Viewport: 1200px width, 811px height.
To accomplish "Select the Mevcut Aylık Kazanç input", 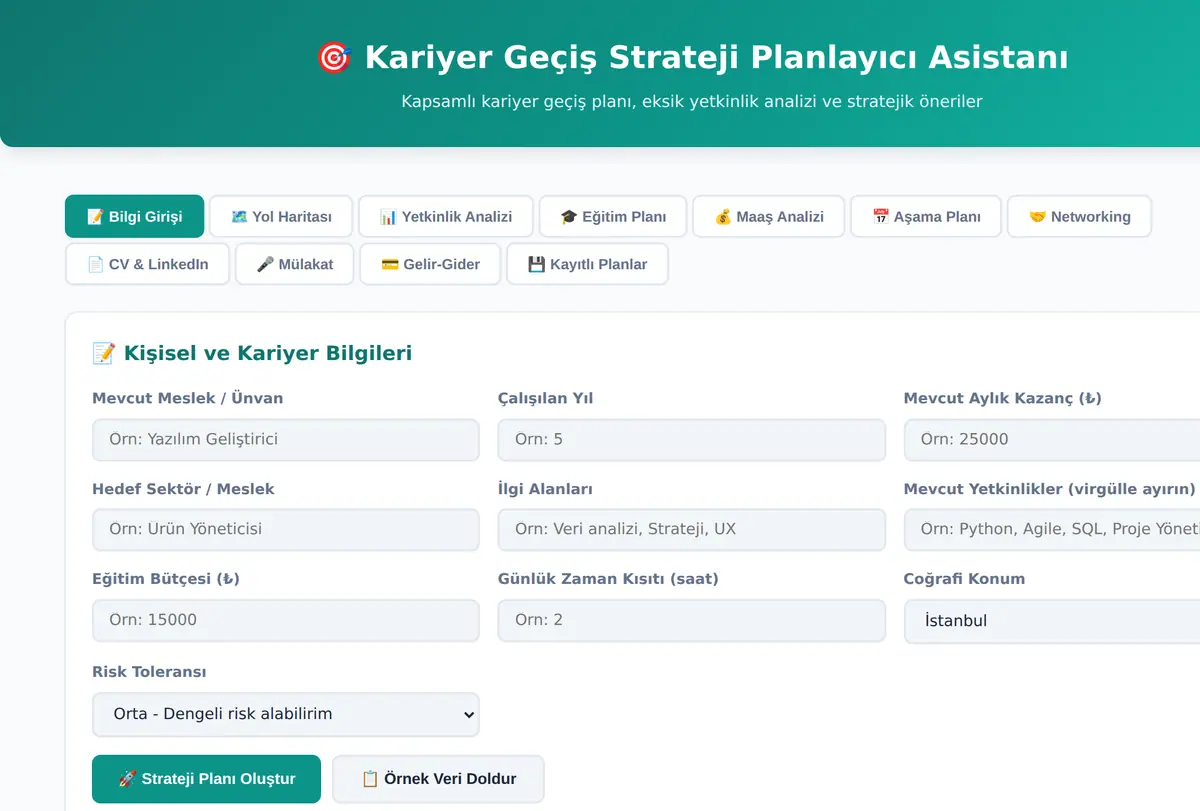I will point(1052,440).
